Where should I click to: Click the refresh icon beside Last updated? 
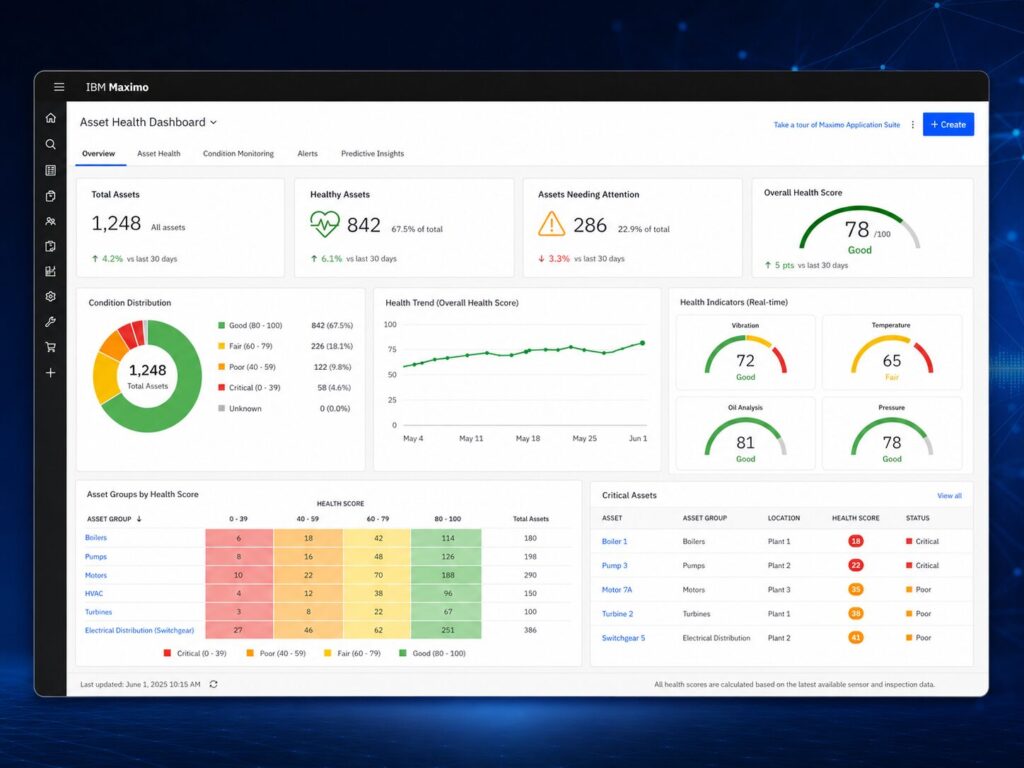[214, 684]
